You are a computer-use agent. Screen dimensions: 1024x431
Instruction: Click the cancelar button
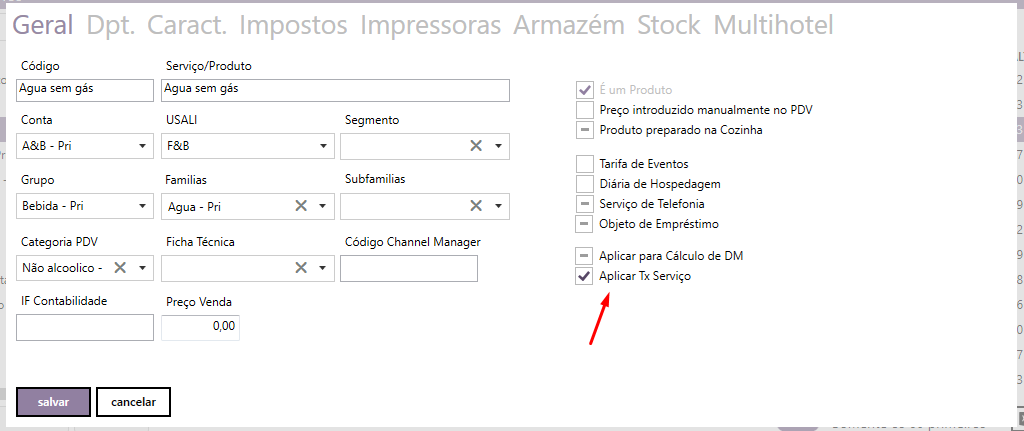tap(133, 402)
